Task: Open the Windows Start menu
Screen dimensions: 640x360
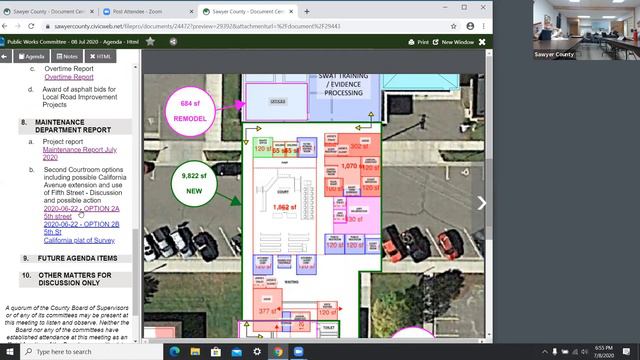Action: pos(10,352)
